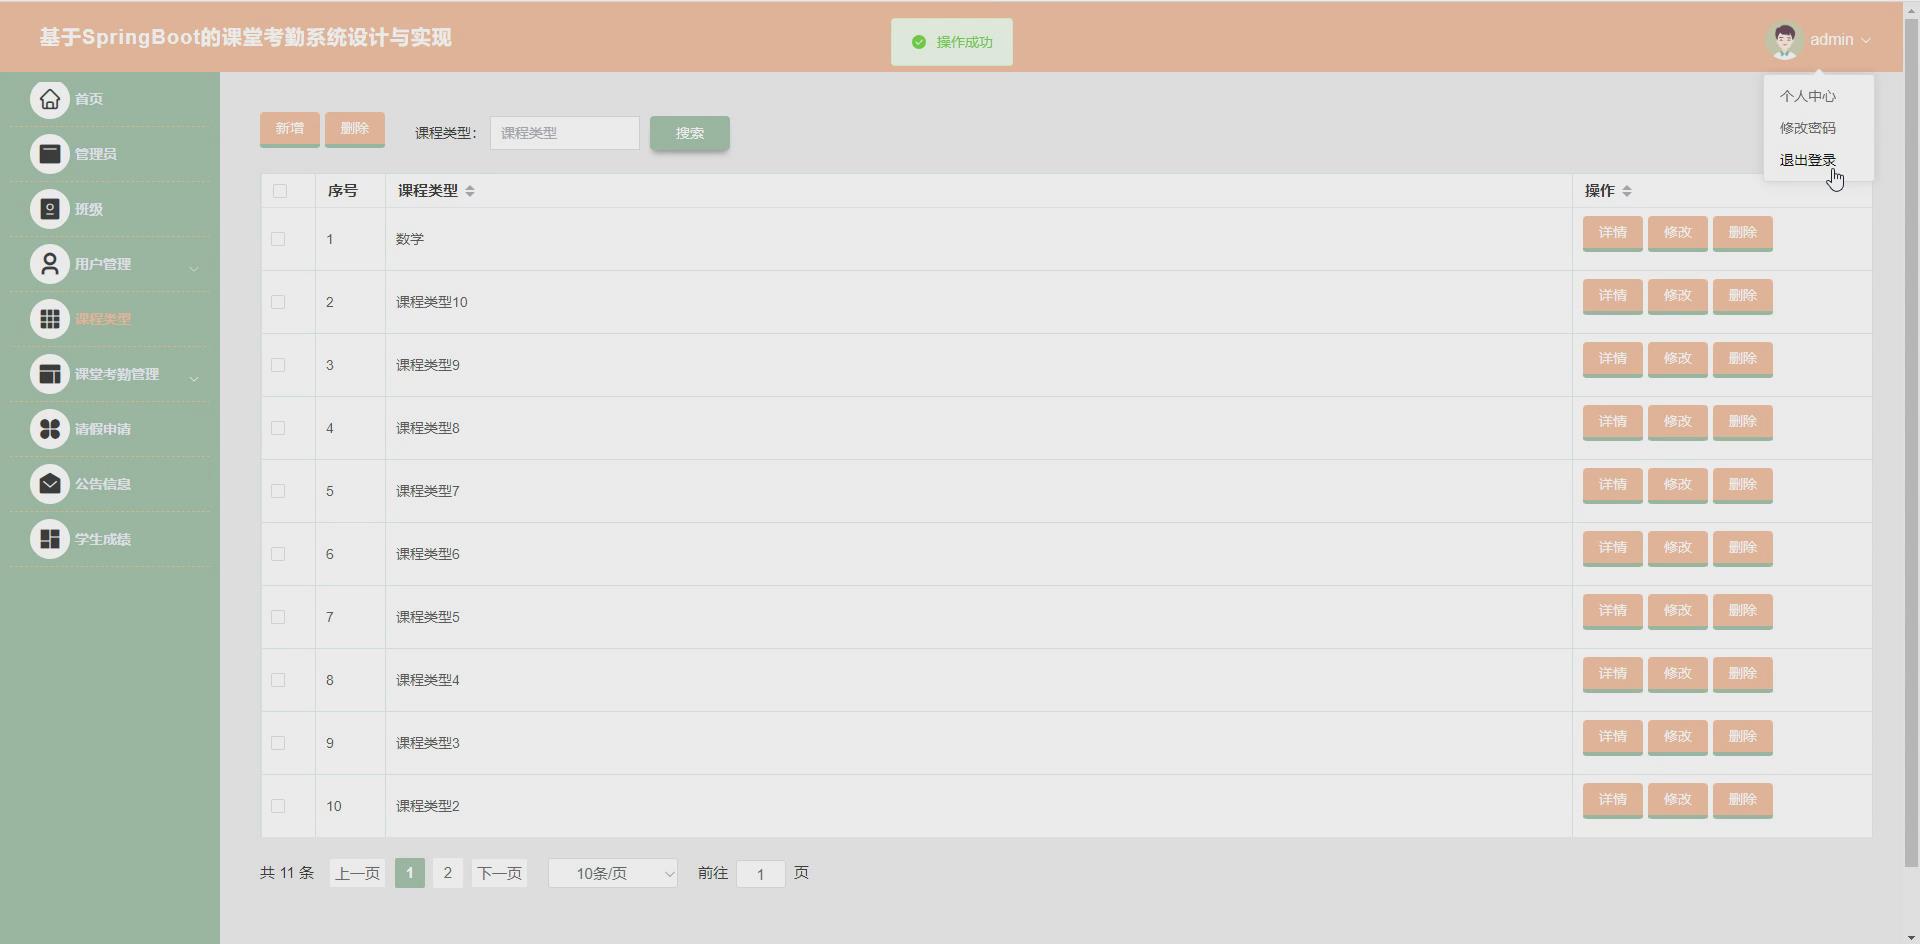Check the box for 课程类型9
1920x944 pixels.
coord(278,365)
